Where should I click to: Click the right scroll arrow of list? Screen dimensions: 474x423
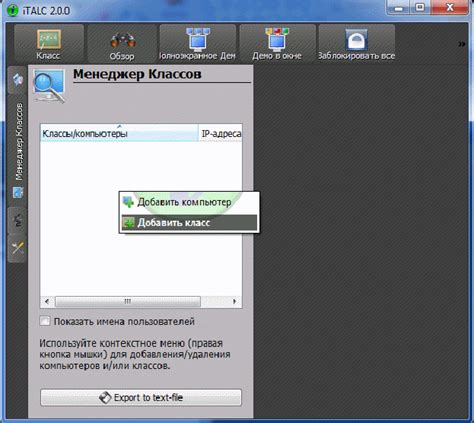[x=235, y=301]
